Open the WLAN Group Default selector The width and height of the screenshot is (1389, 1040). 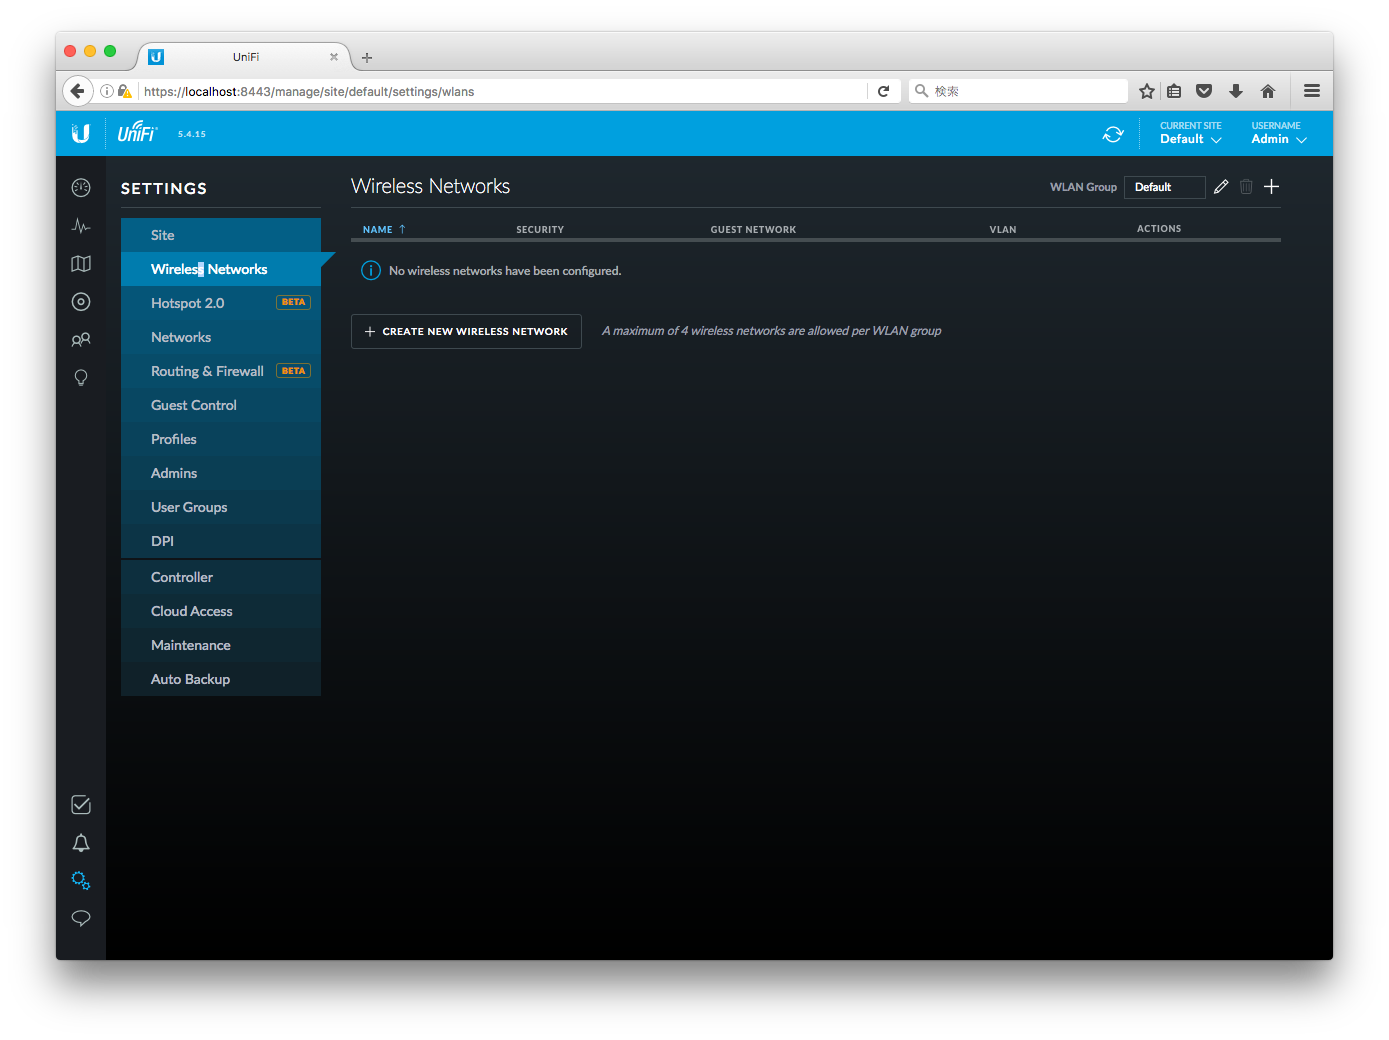point(1164,187)
